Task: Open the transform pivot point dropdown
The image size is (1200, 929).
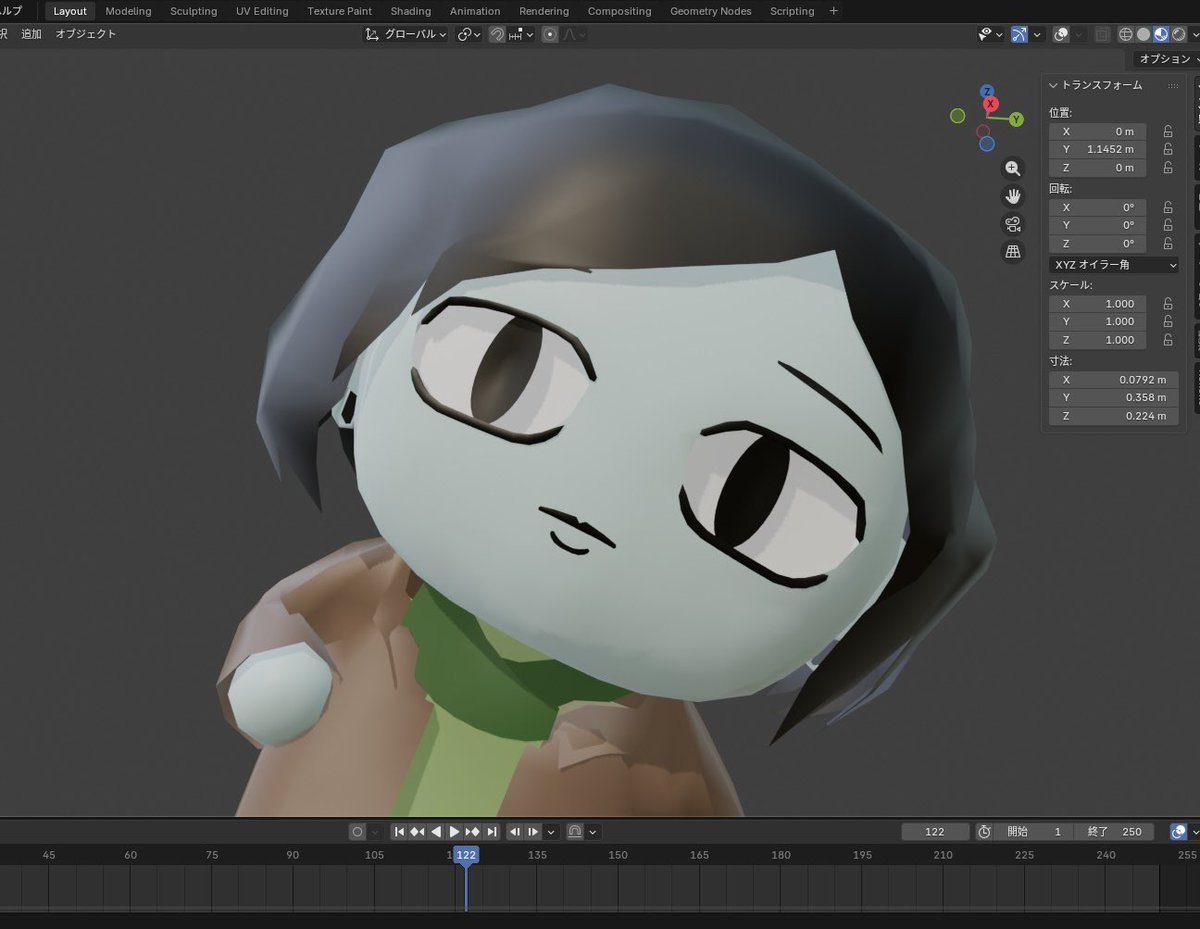Action: click(x=469, y=34)
